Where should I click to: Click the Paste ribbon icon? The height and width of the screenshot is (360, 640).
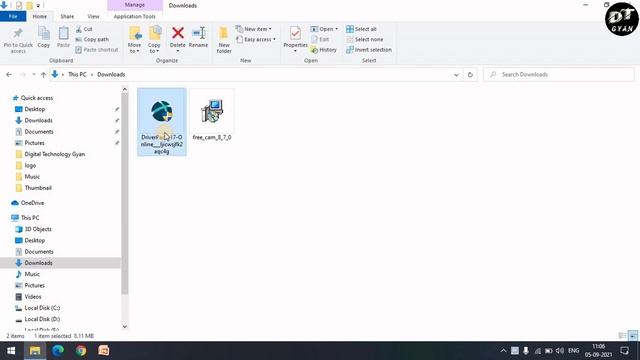coord(63,33)
